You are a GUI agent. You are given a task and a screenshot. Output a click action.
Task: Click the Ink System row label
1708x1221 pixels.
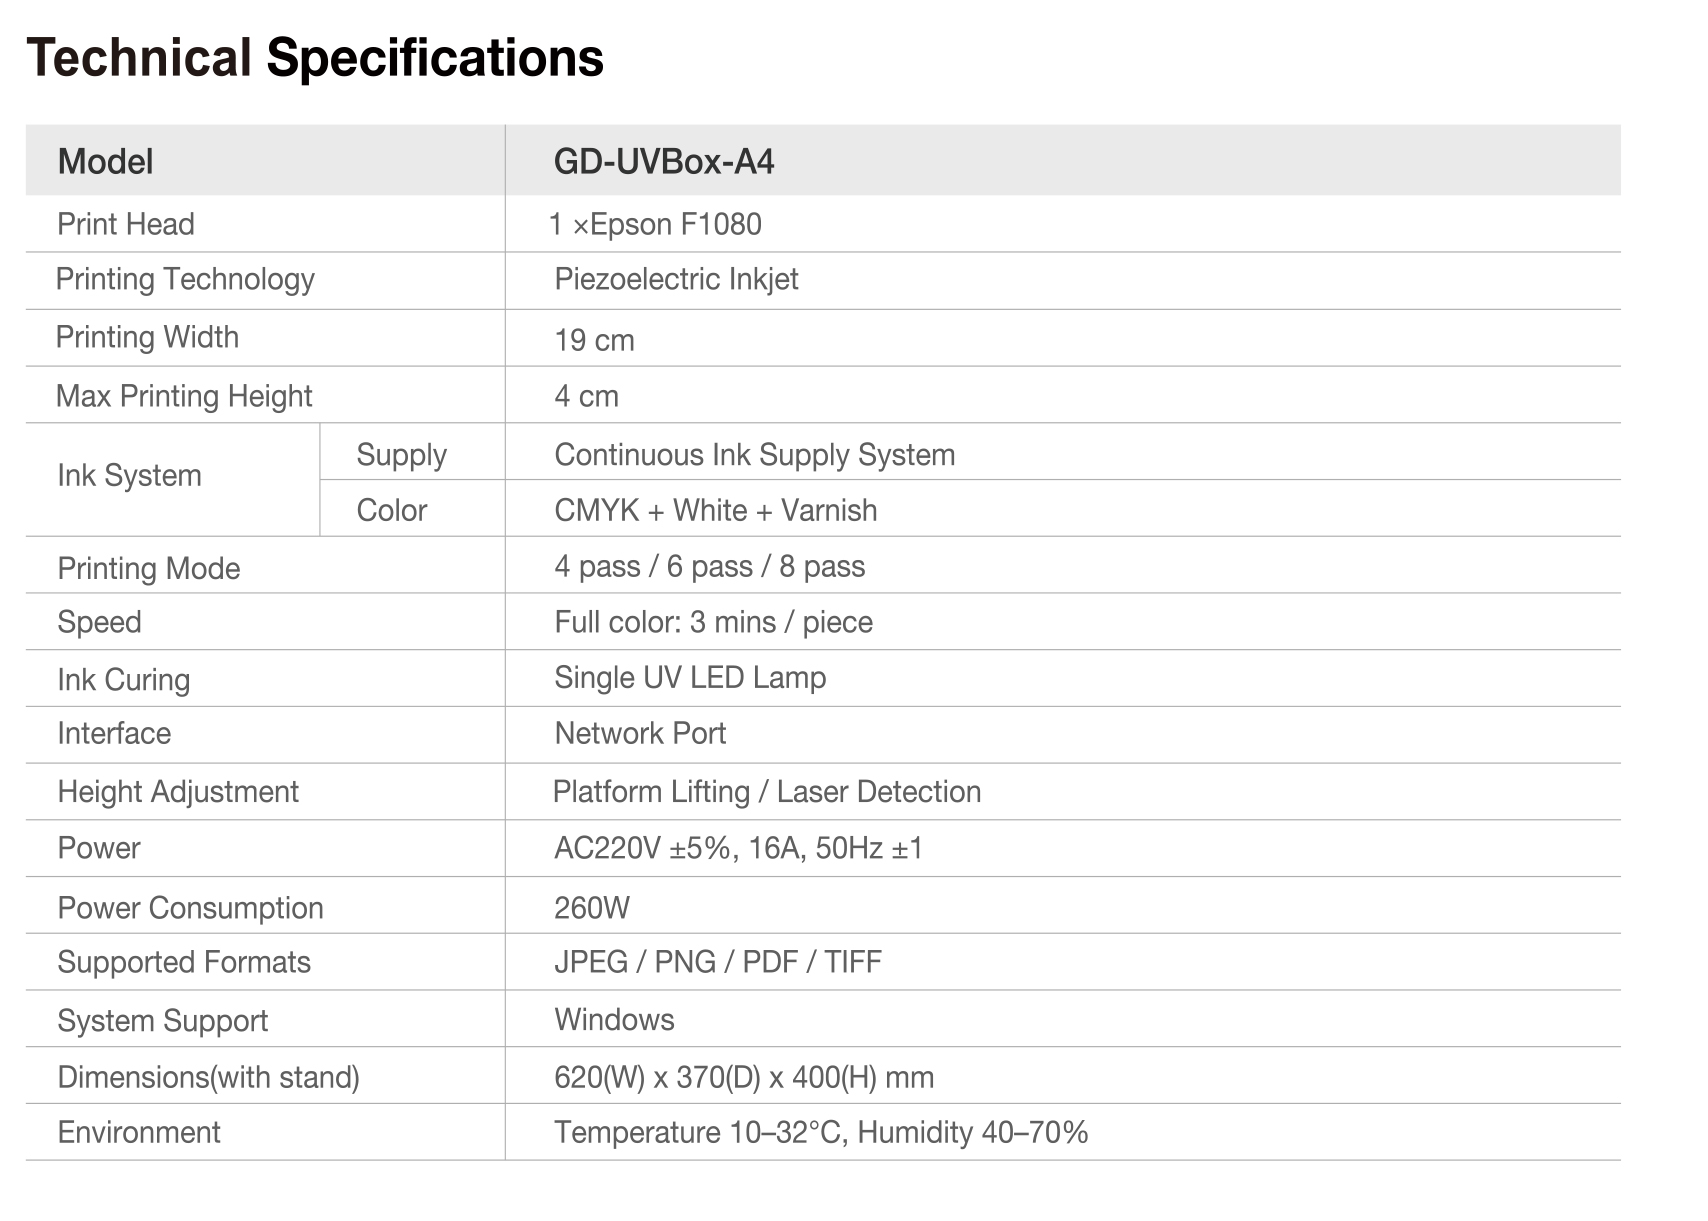pos(129,476)
